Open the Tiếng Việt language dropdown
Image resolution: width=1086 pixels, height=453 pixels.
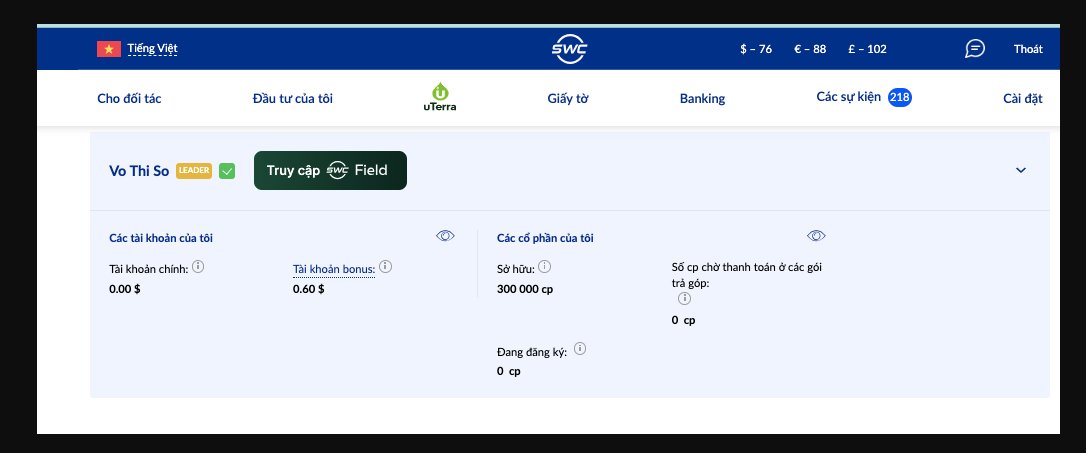coord(153,48)
